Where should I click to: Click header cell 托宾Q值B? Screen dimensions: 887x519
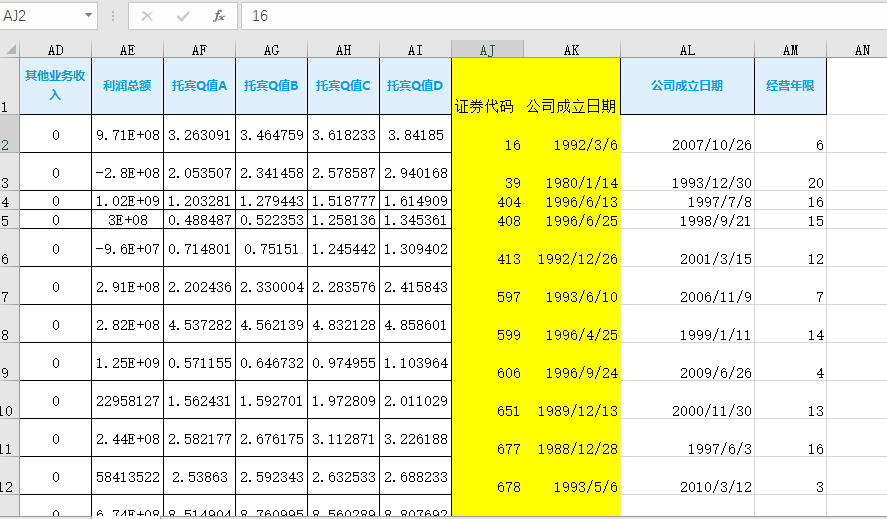coord(272,86)
